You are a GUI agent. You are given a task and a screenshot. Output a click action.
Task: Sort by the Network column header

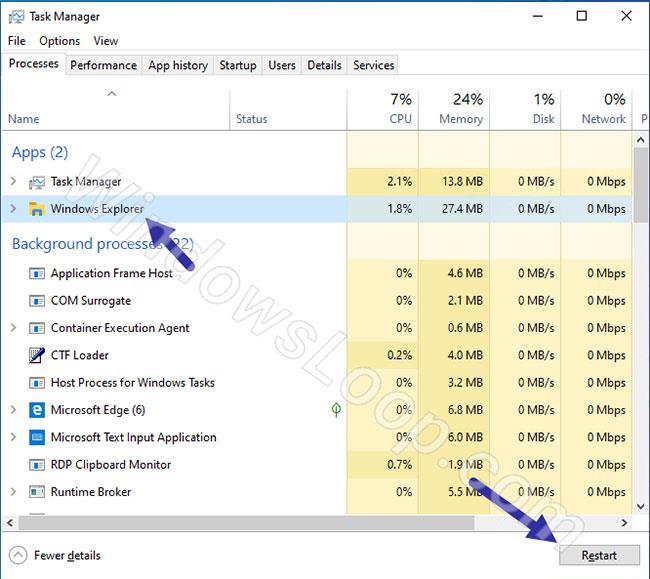tap(596, 110)
